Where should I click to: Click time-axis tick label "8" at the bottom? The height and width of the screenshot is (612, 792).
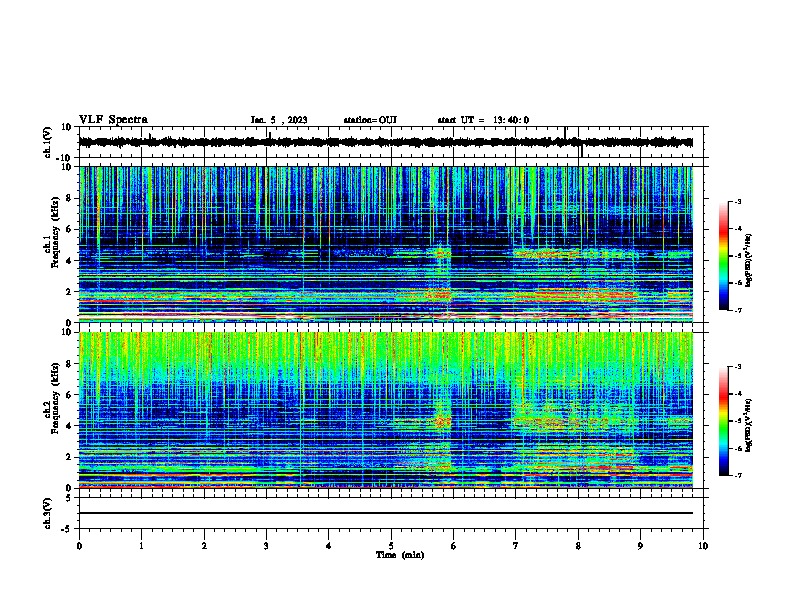point(578,546)
